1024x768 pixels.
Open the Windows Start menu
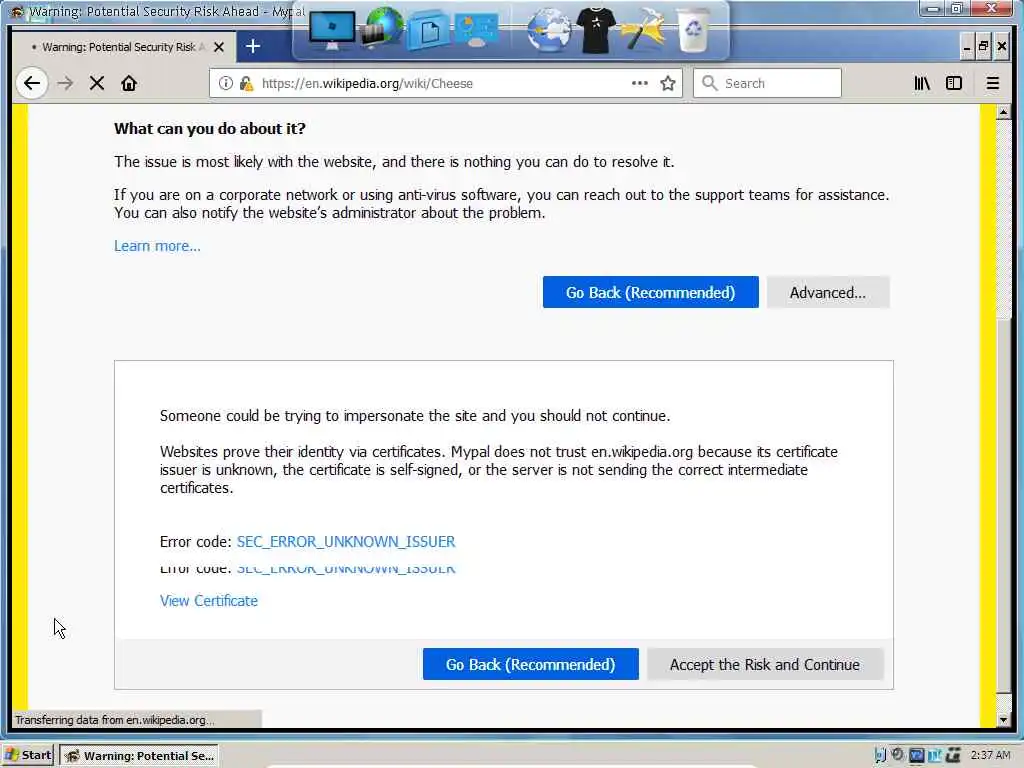click(27, 756)
